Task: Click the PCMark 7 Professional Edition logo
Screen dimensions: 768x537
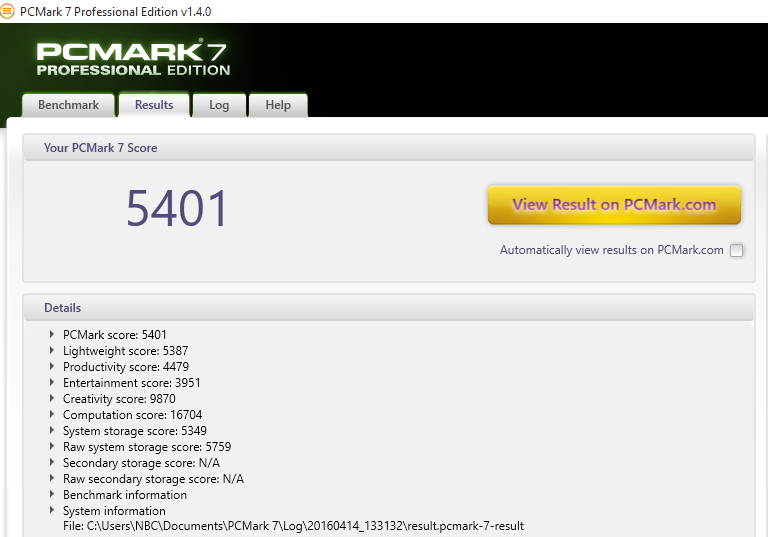Action: click(133, 58)
